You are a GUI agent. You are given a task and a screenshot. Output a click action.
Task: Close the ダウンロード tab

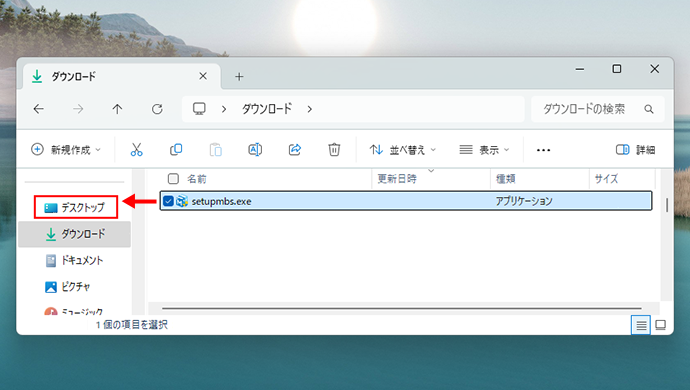pos(203,76)
